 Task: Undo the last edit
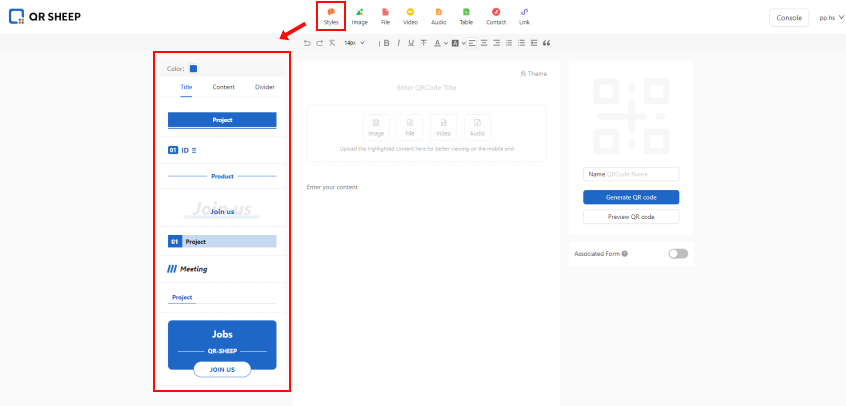click(x=307, y=43)
